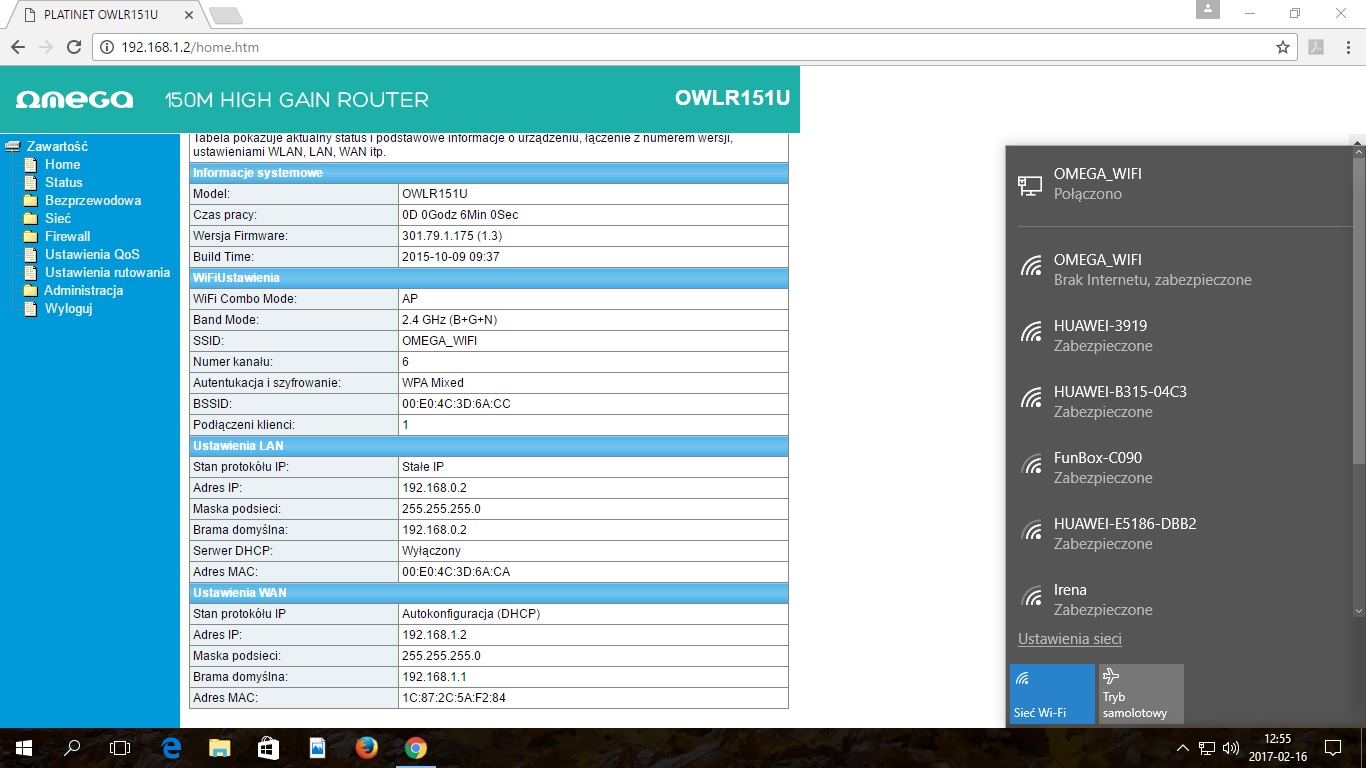Expand the Bezprzewodowa folder in sidebar
This screenshot has height=768, width=1366.
point(92,200)
